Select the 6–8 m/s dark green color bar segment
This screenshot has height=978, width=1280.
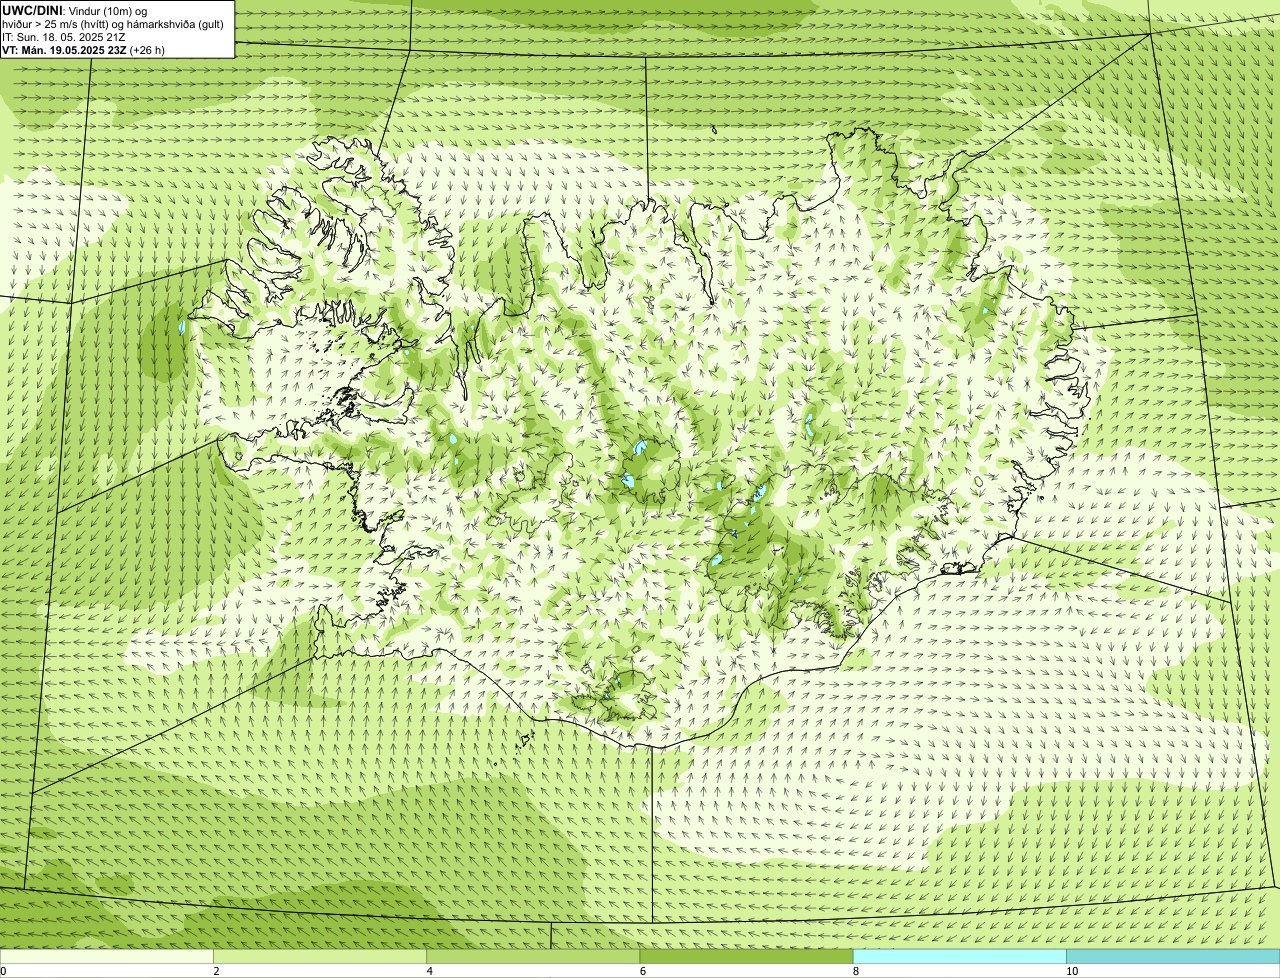(746, 957)
